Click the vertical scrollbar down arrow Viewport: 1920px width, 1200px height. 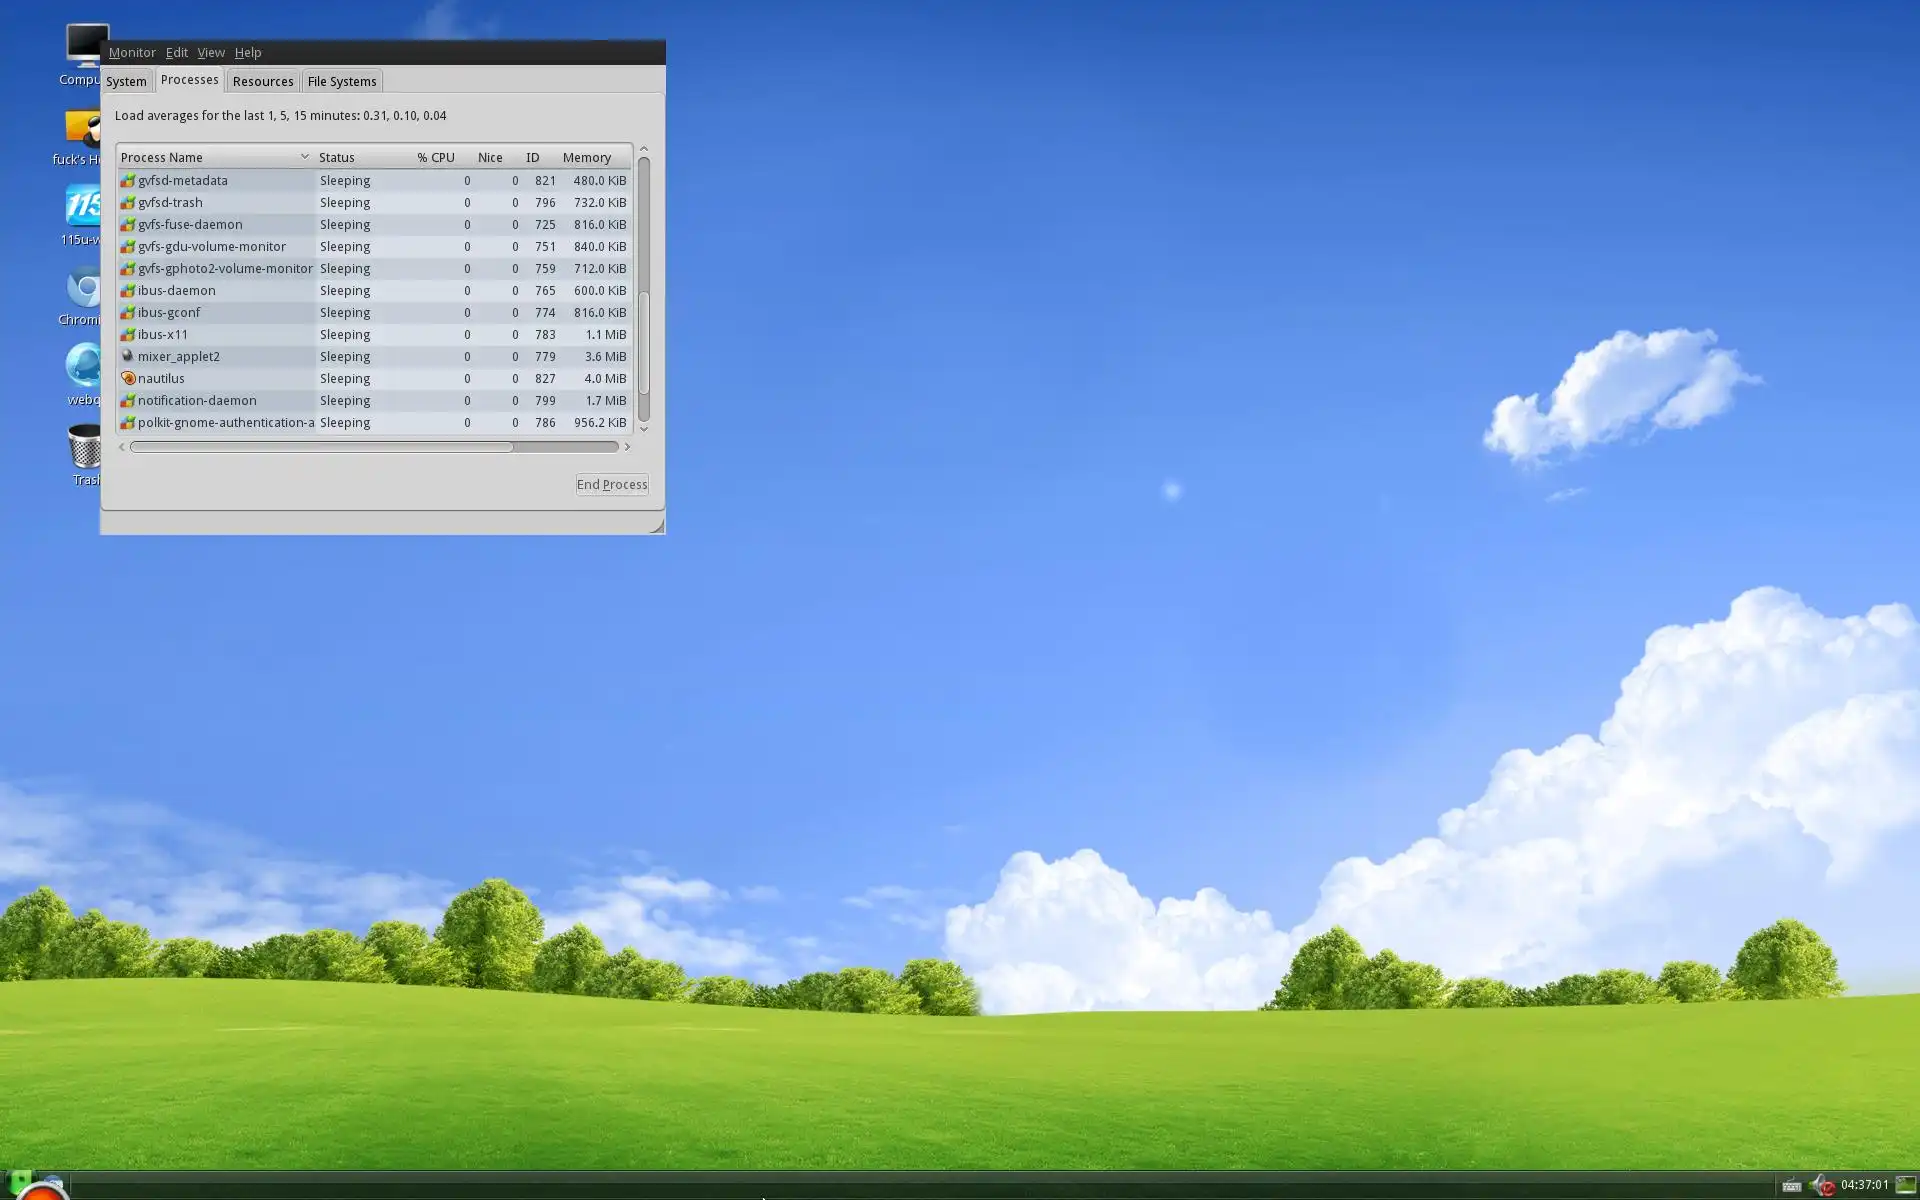644,429
